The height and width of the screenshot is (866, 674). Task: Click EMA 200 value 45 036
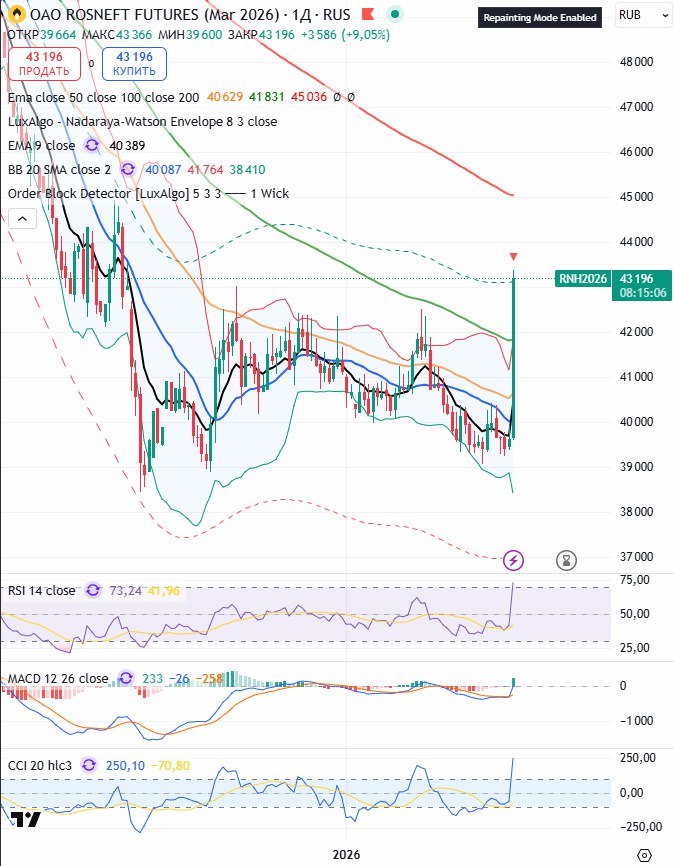309,97
